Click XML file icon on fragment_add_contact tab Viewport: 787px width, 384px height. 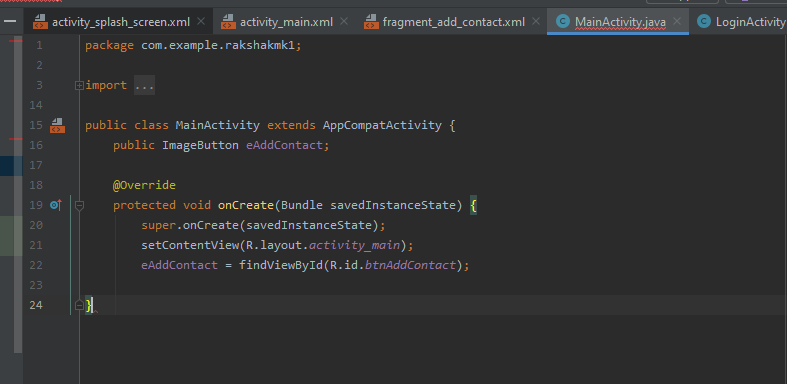coord(371,22)
